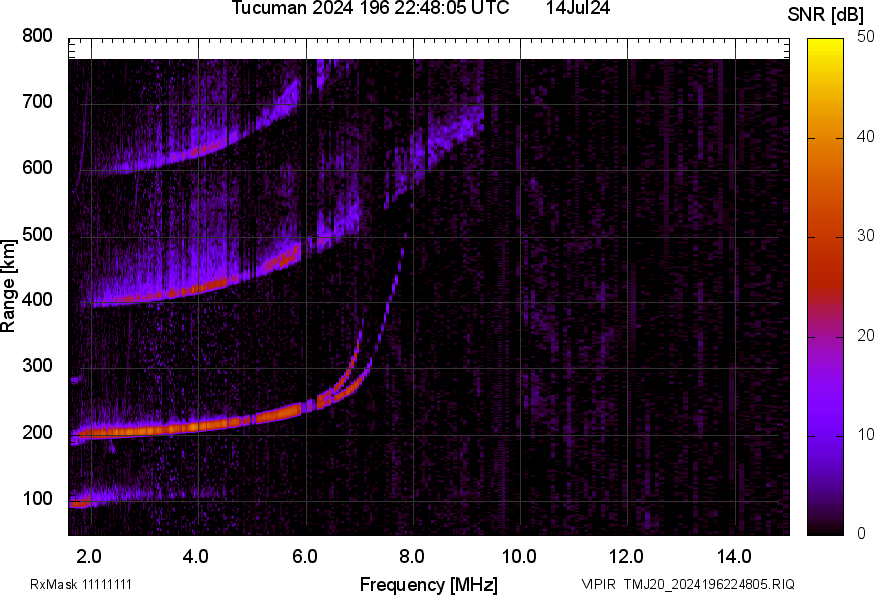Click the frequency tick label "14.0"

pos(734,556)
